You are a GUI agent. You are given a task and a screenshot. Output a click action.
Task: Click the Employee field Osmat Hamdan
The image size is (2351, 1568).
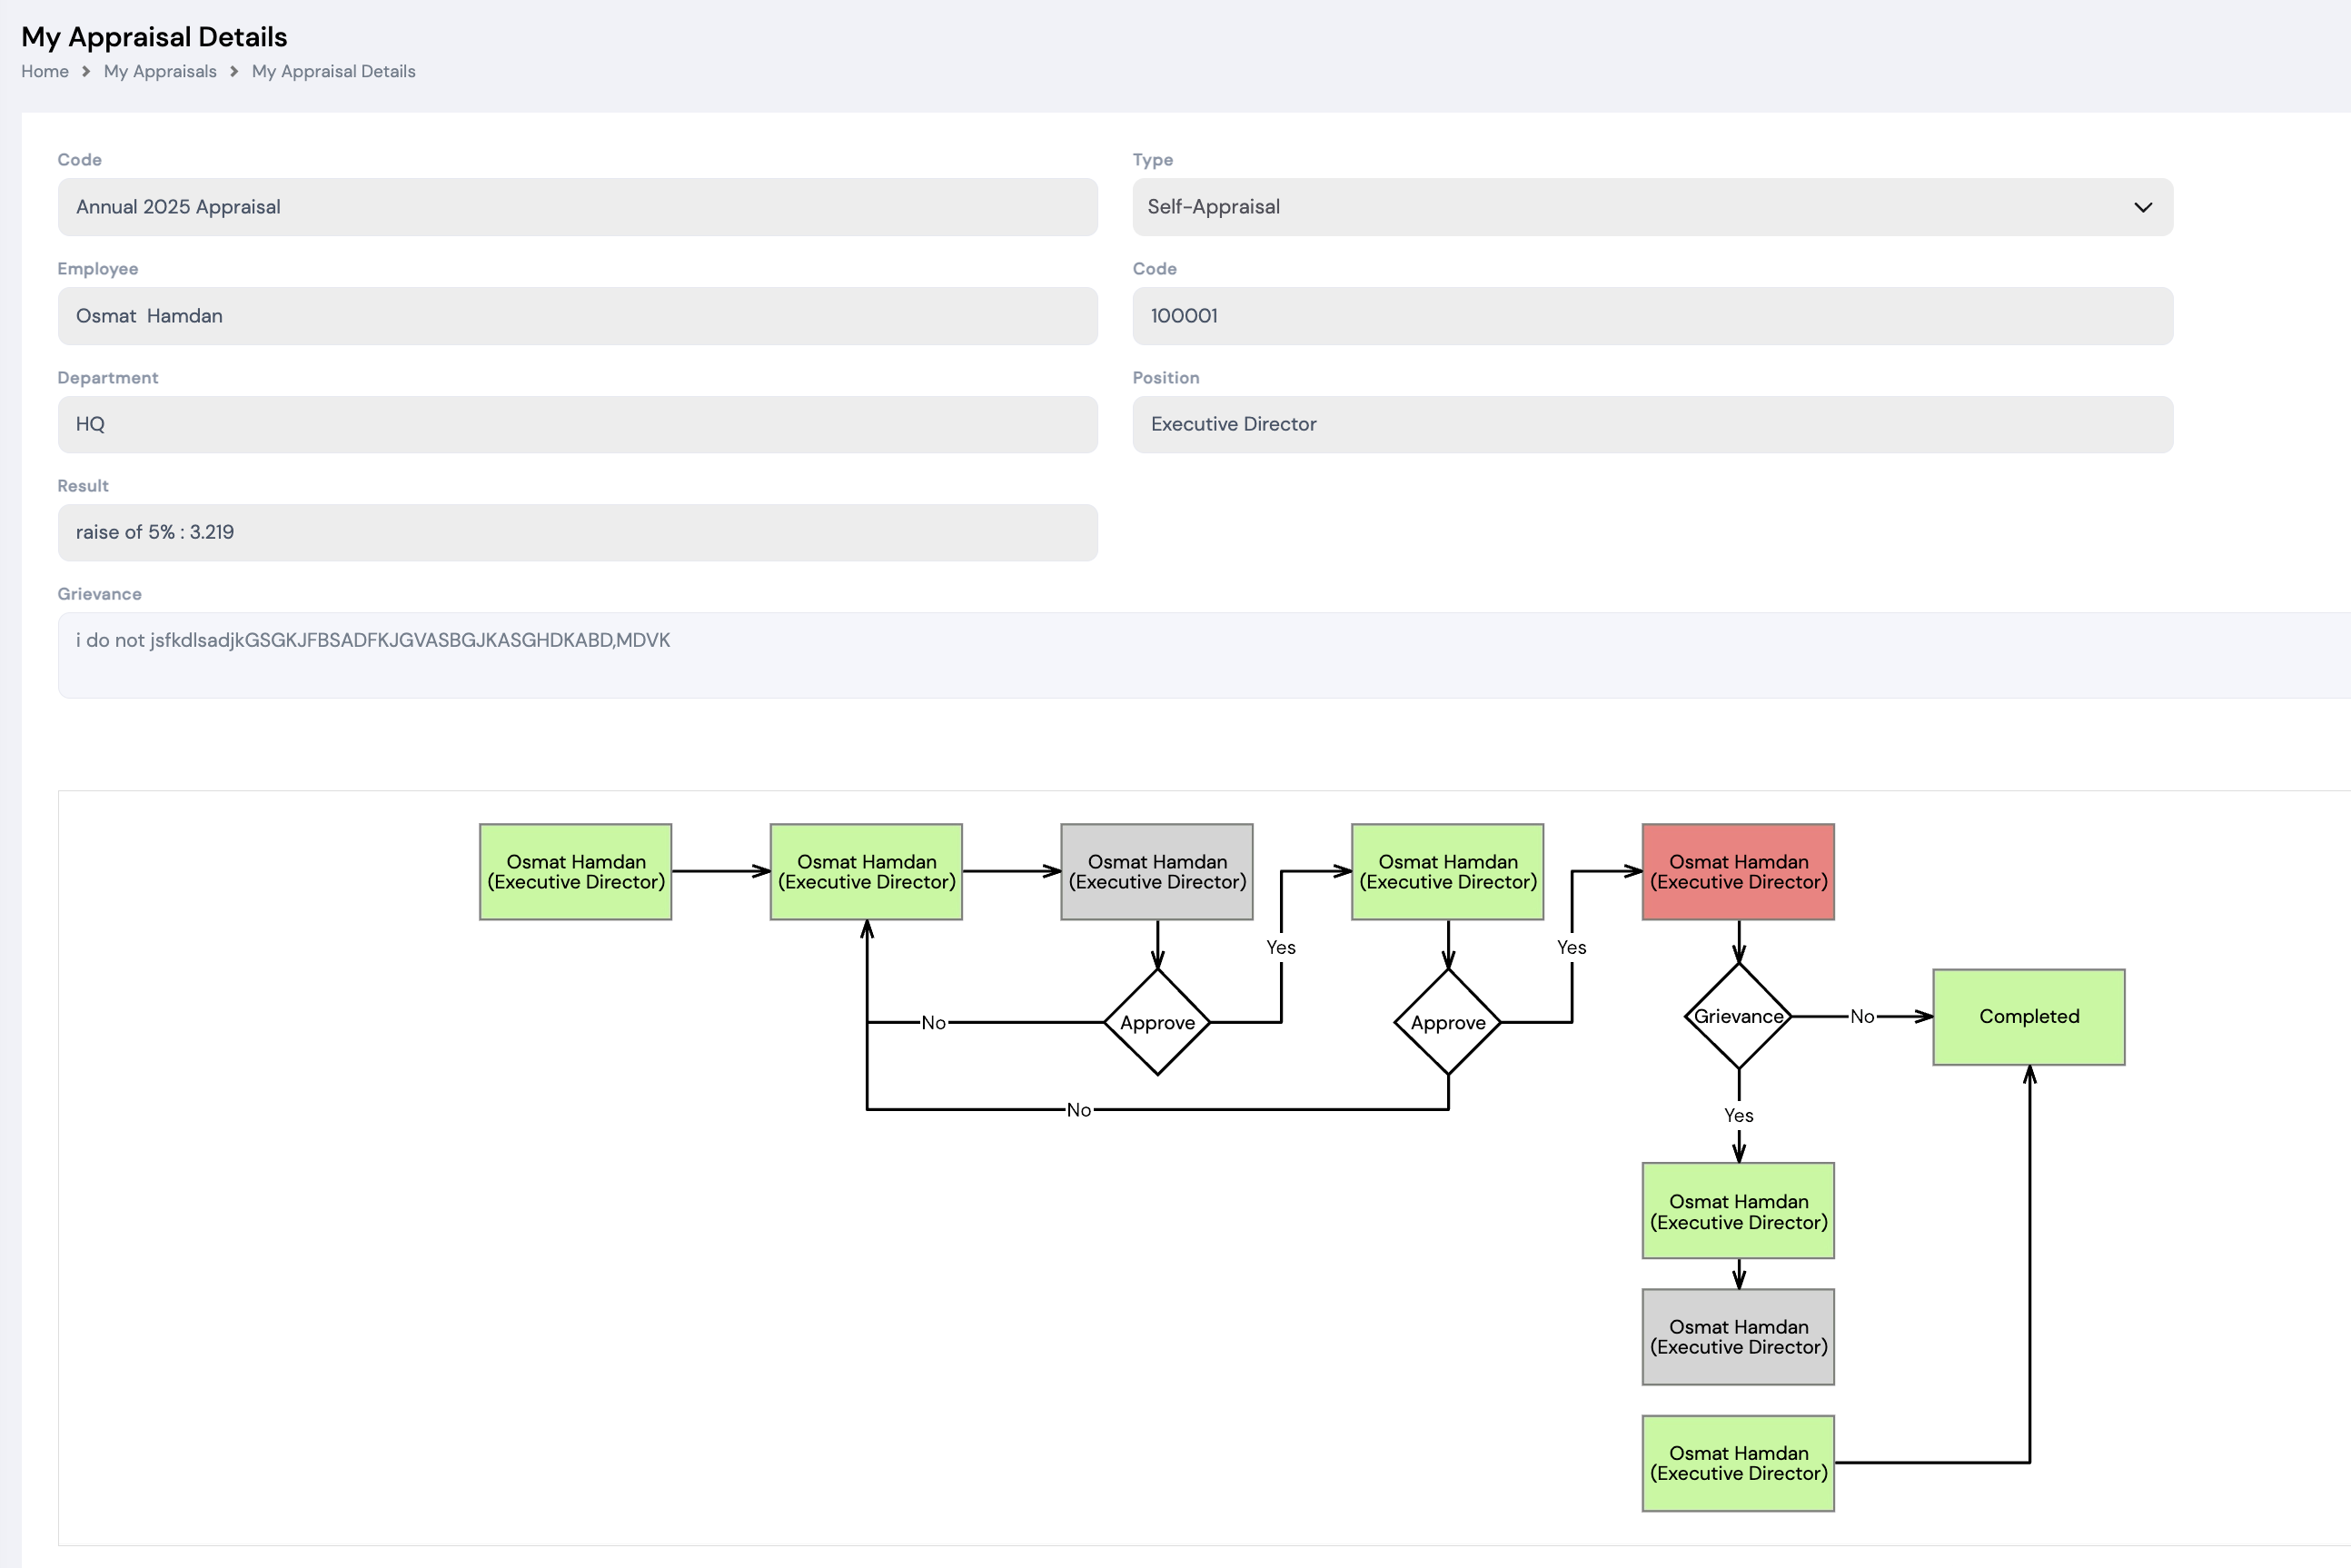pos(578,316)
